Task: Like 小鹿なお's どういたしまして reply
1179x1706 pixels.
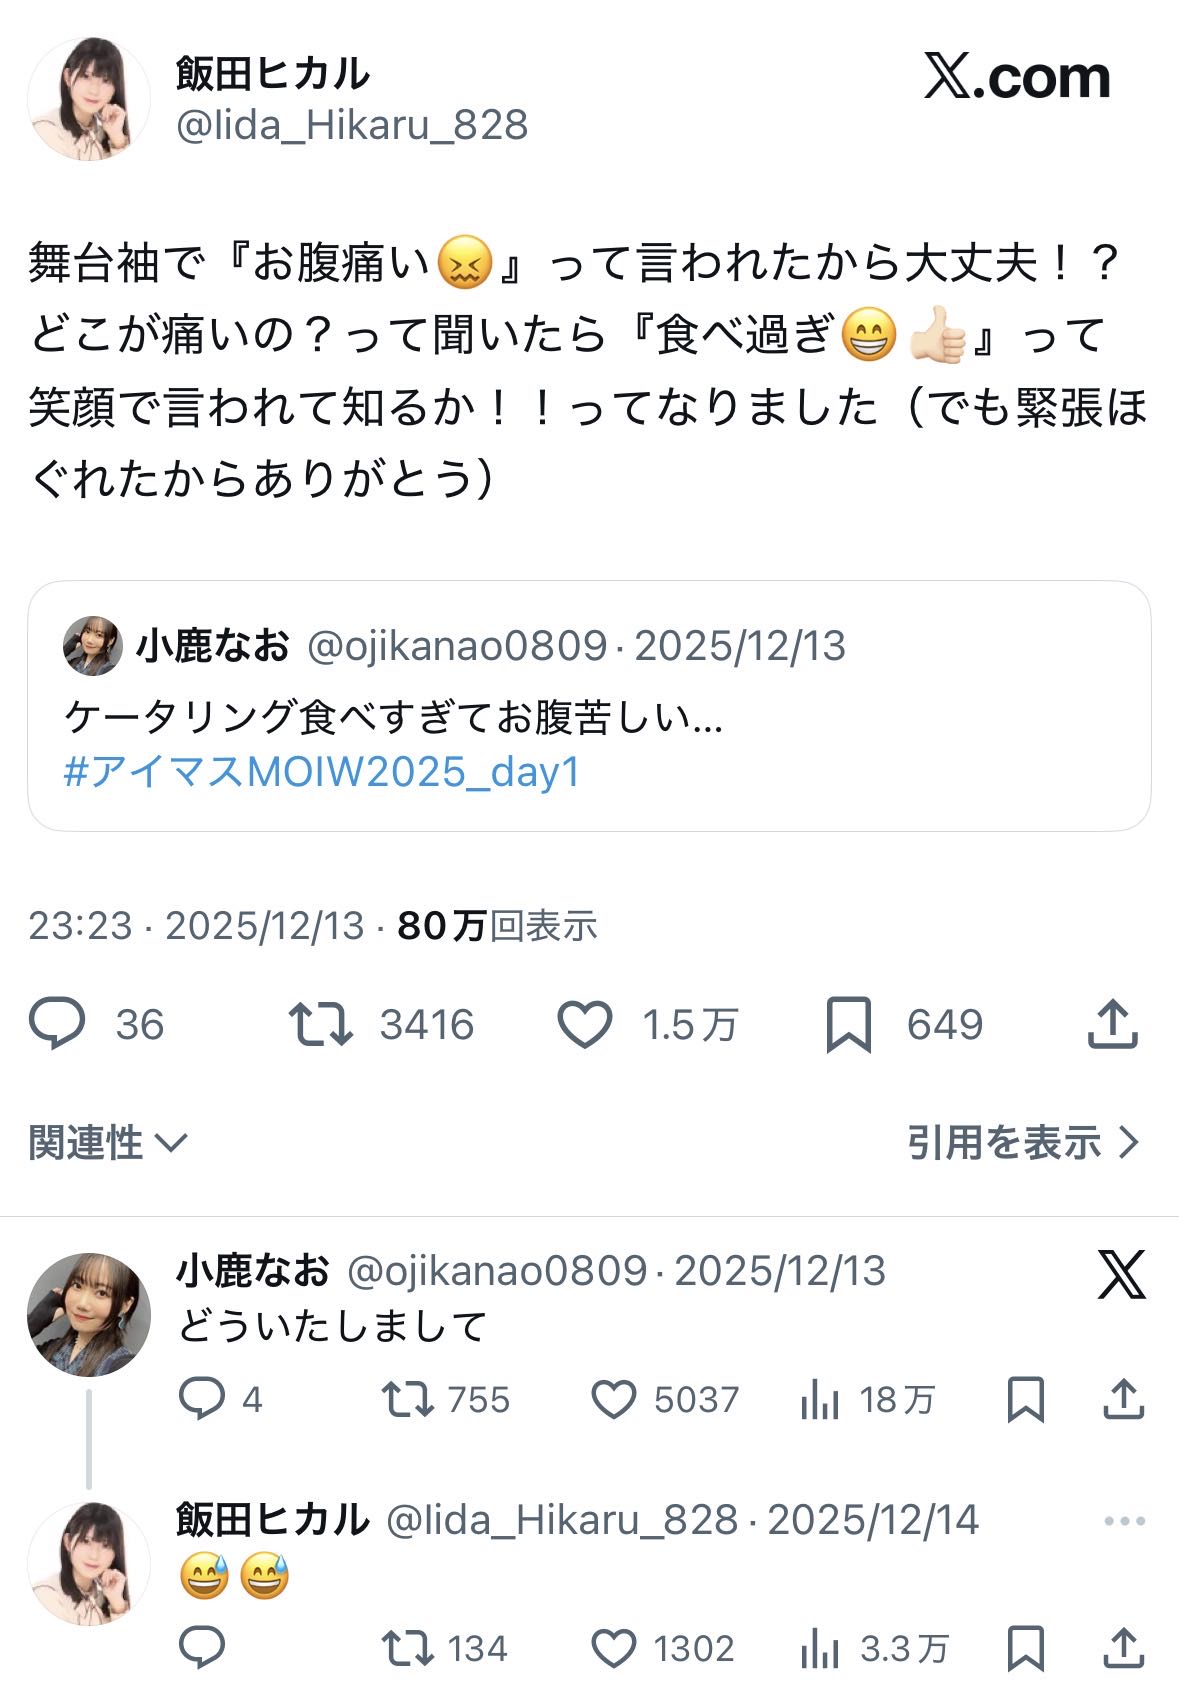Action: coord(613,1400)
